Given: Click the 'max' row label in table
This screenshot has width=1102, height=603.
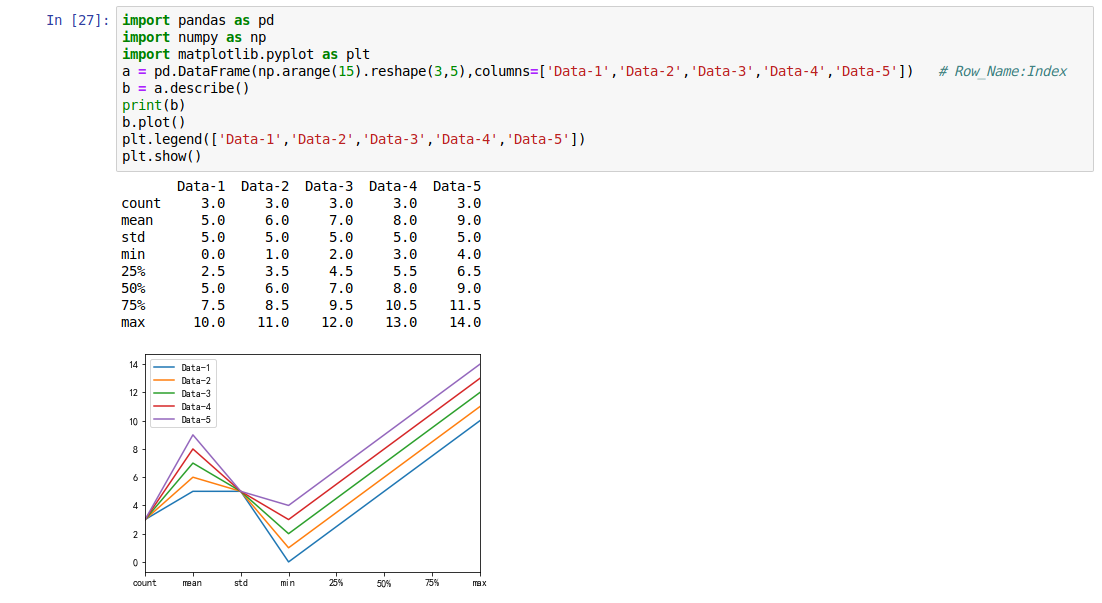Looking at the screenshot, I should pyautogui.click(x=133, y=323).
